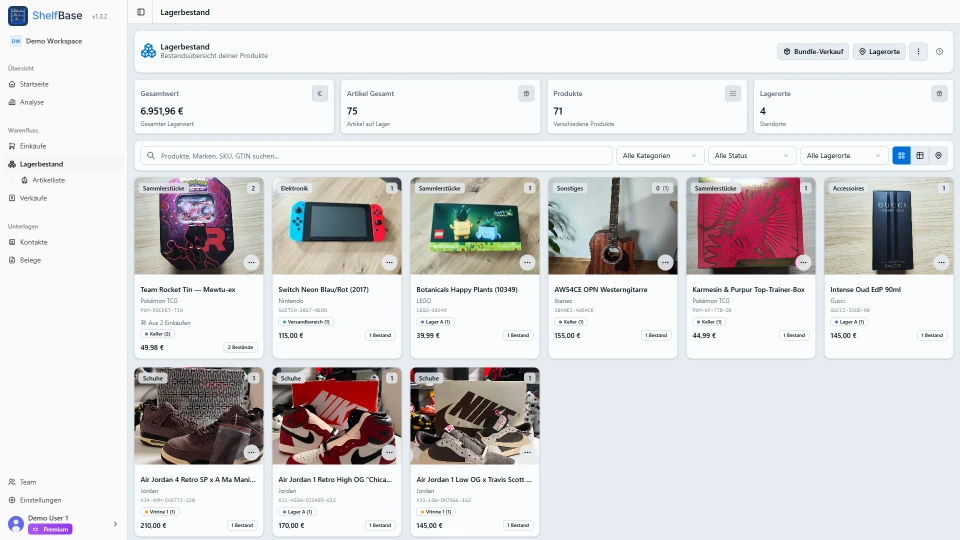Open the info icon beside the Lagerorte button

939,51
